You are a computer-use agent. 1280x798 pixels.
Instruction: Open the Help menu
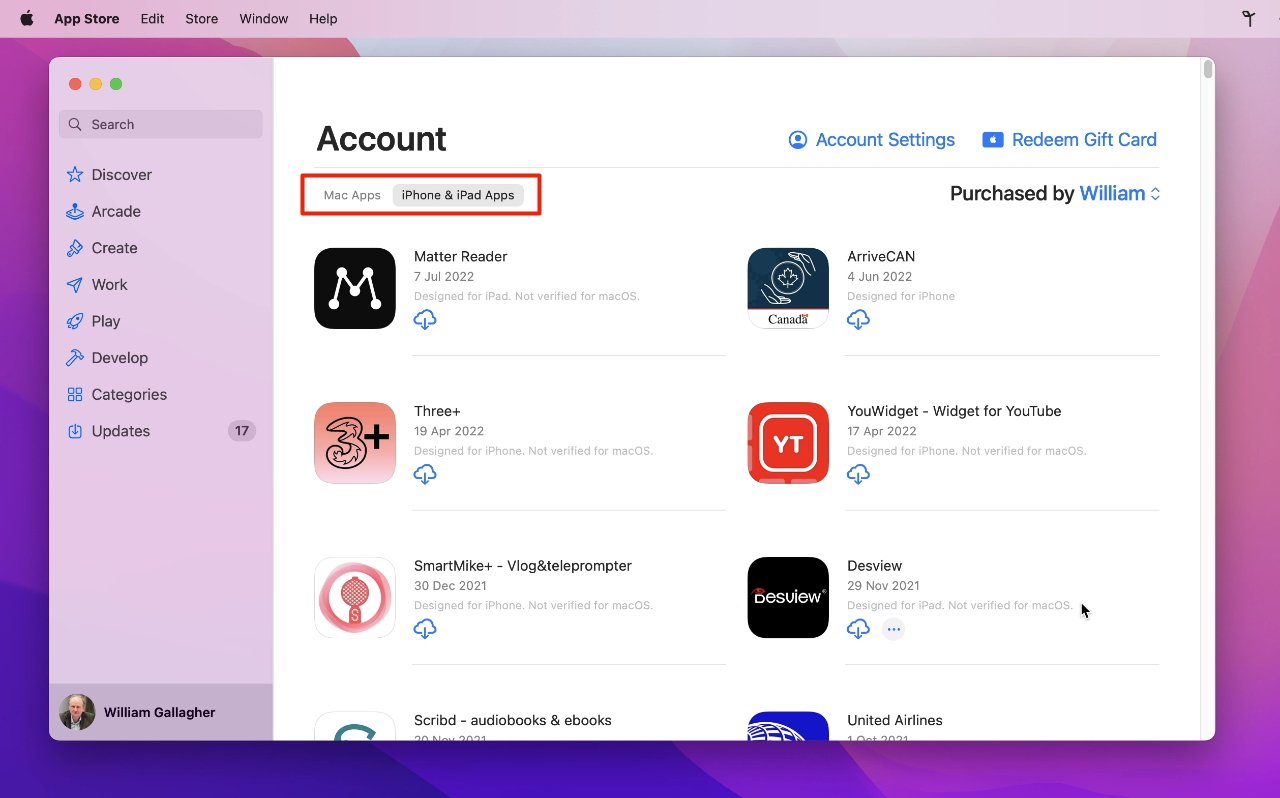[x=323, y=18]
